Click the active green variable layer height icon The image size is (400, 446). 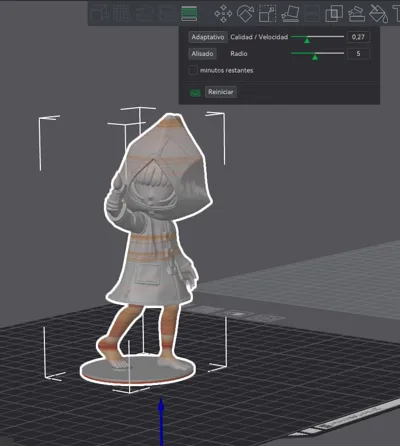(x=189, y=13)
